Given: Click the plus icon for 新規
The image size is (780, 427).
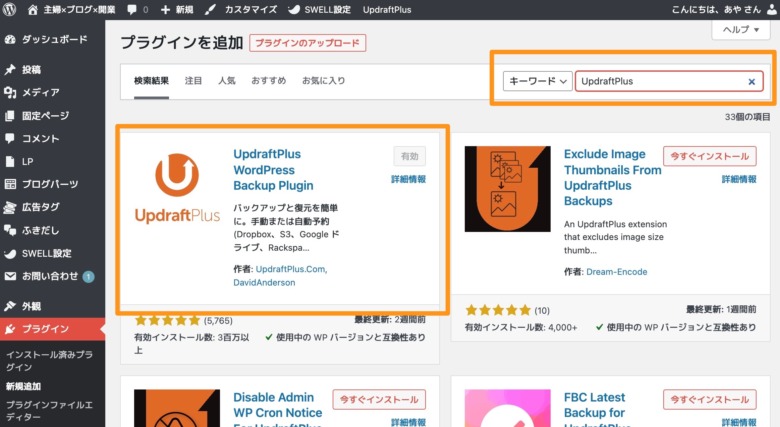Looking at the screenshot, I should 165,9.
